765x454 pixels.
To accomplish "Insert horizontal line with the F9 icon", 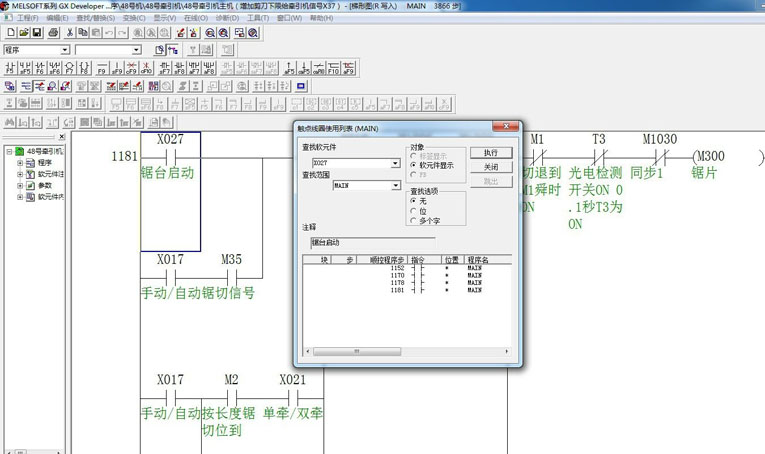I will pos(102,68).
